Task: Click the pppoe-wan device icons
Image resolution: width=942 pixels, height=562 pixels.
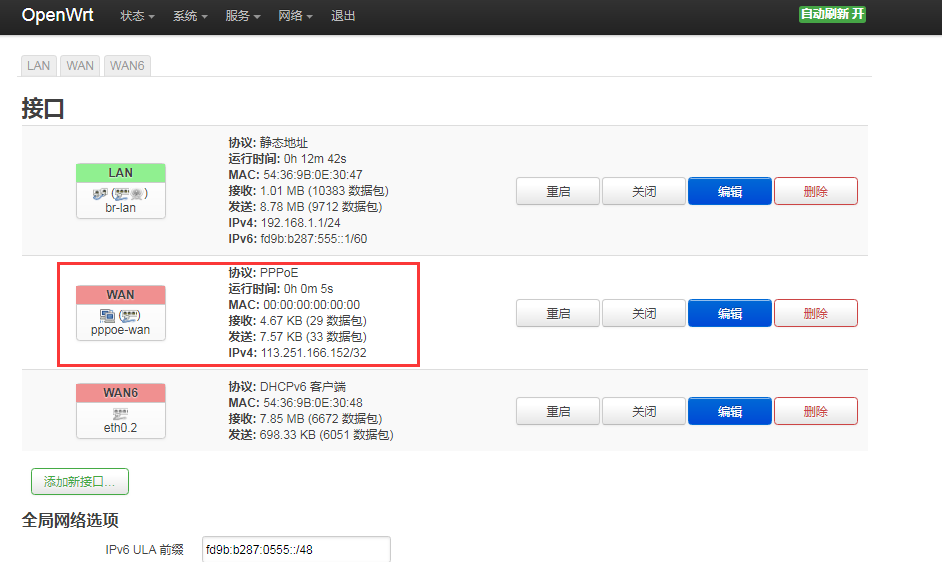Action: pos(120,316)
